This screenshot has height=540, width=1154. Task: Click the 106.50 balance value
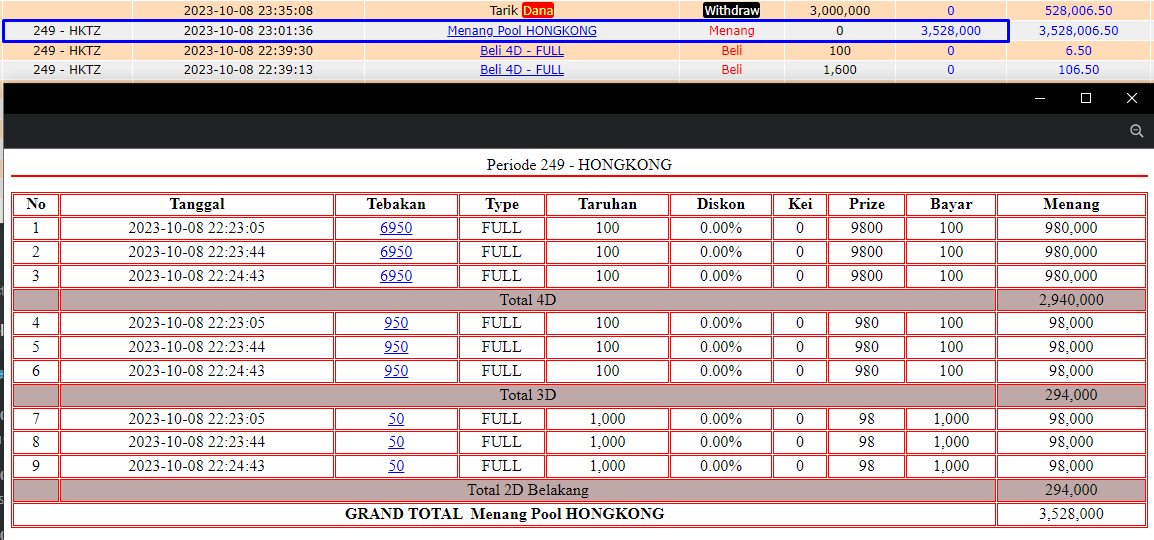coord(1078,70)
